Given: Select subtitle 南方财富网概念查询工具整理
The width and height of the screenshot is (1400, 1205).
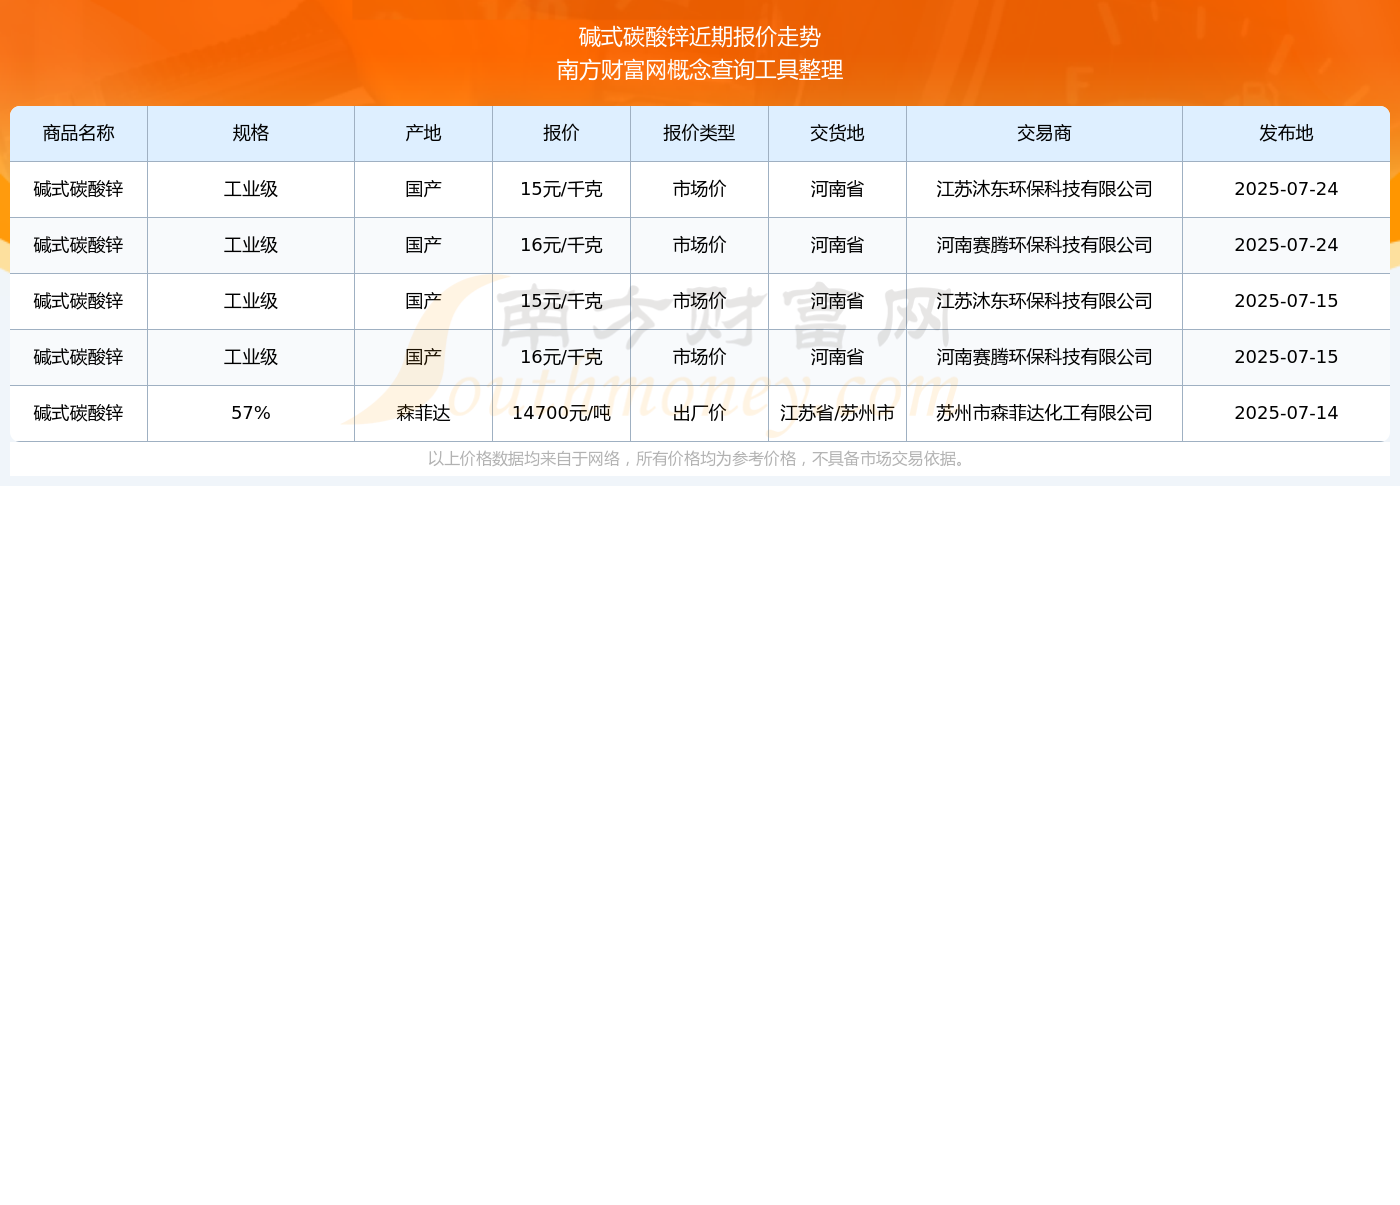Looking at the screenshot, I should tap(700, 70).
